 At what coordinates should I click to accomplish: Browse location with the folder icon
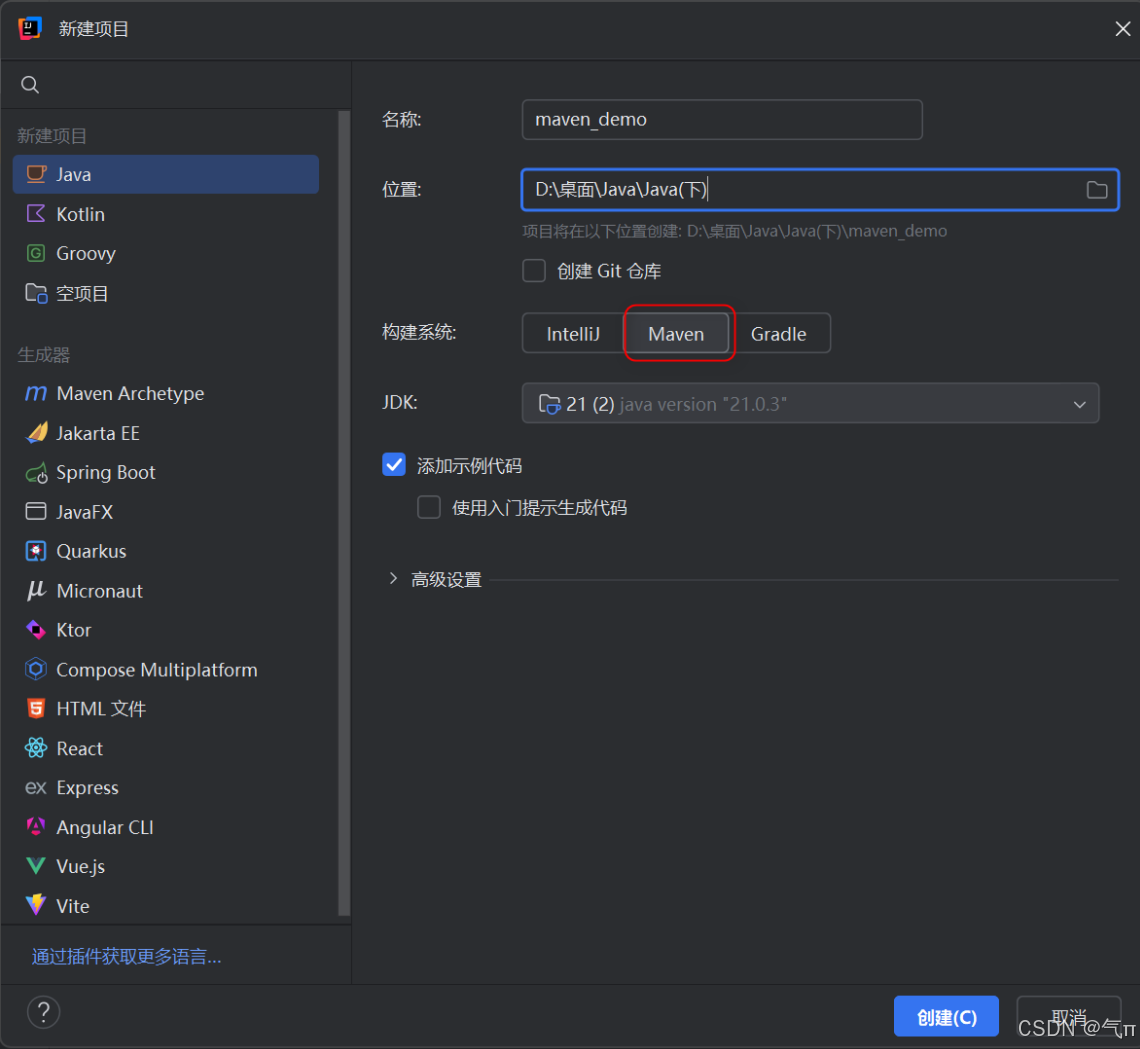coord(1096,190)
